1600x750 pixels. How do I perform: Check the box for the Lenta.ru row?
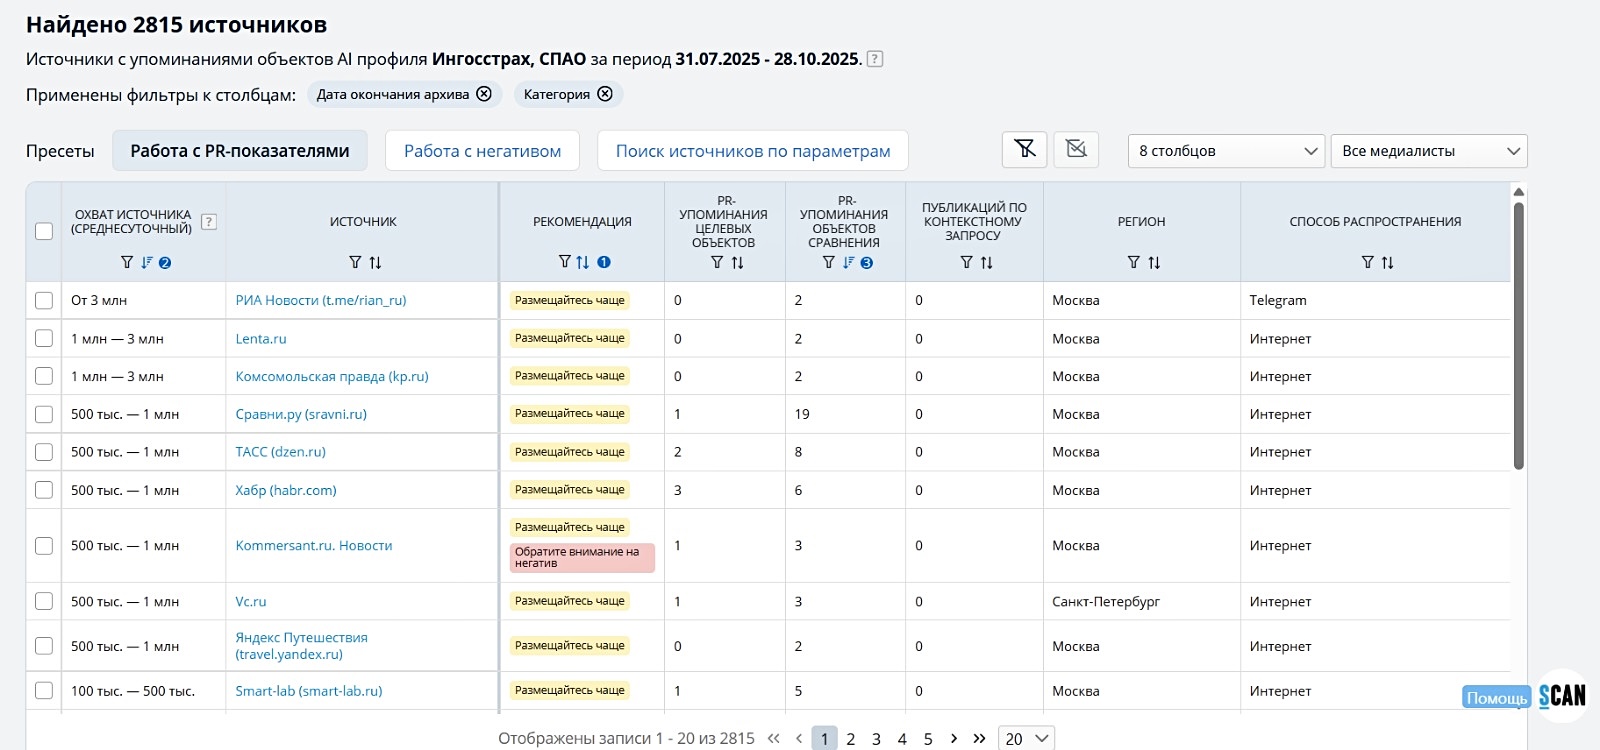(44, 338)
